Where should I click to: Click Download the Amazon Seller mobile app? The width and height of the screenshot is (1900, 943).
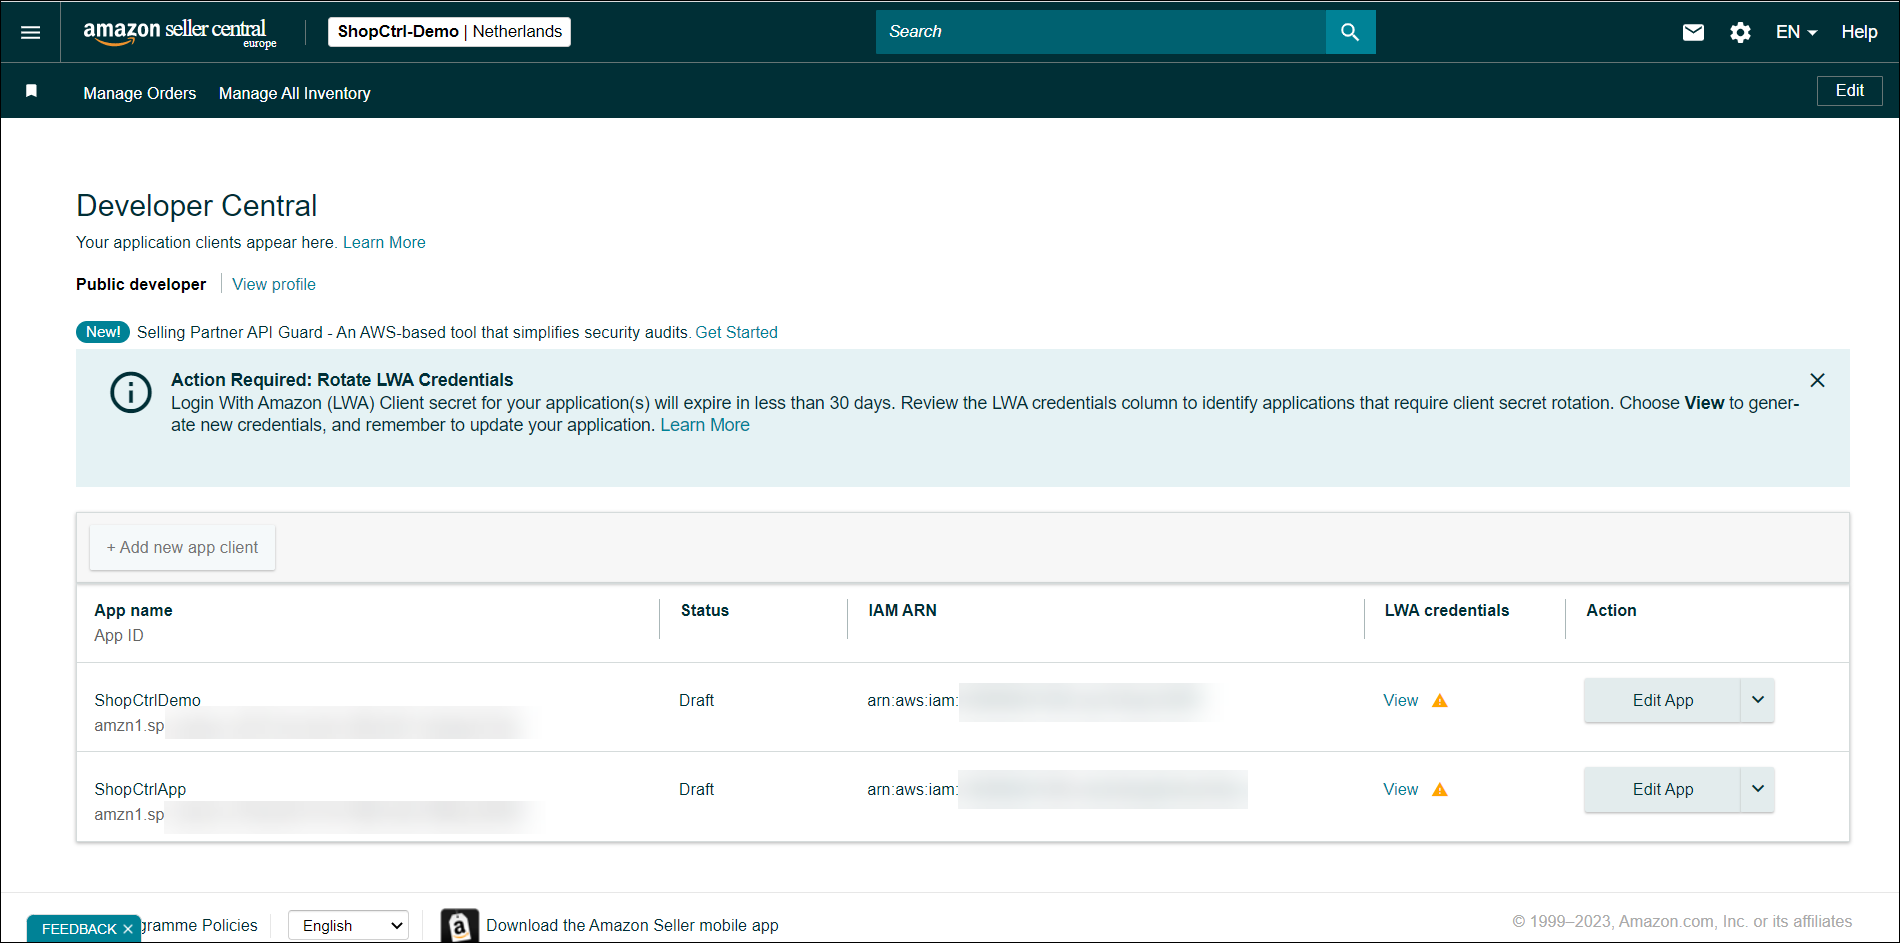(632, 925)
